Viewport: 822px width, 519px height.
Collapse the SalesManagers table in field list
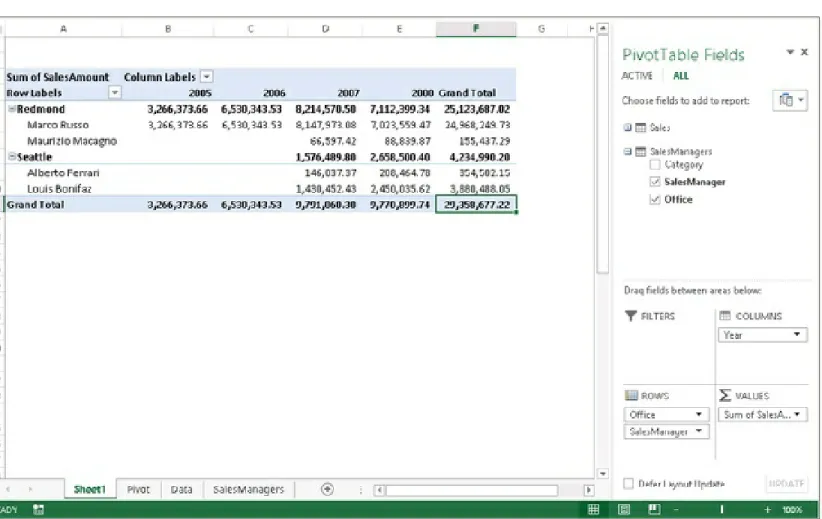[x=628, y=152]
